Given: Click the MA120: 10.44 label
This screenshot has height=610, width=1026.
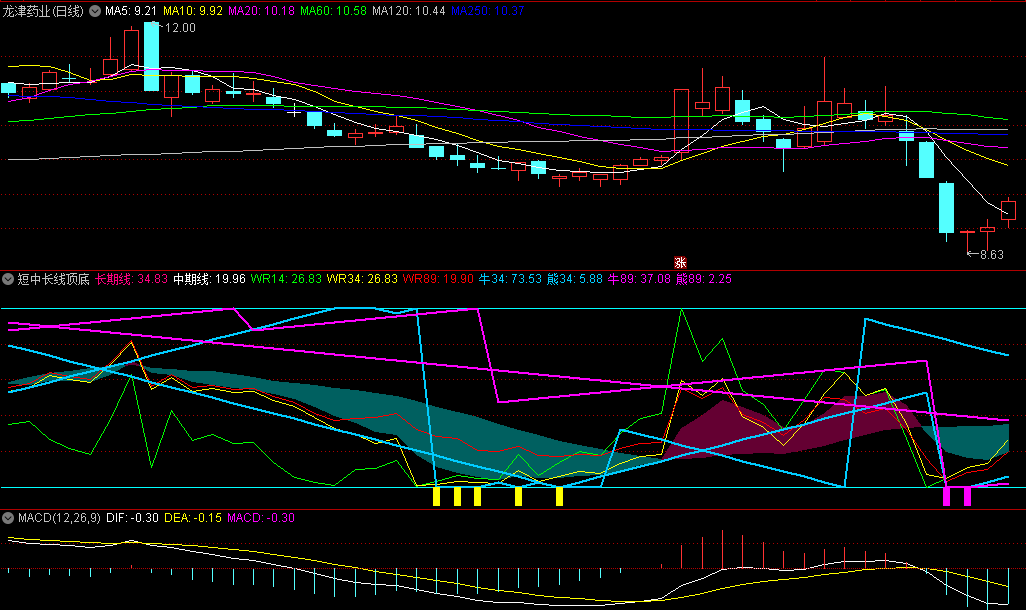Looking at the screenshot, I should click(408, 11).
